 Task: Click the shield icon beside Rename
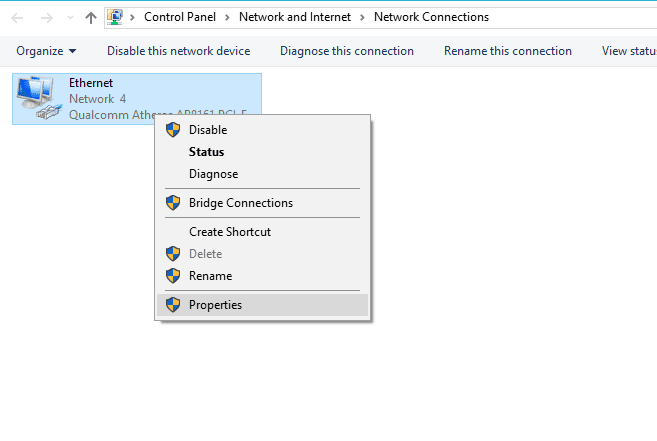[173, 276]
